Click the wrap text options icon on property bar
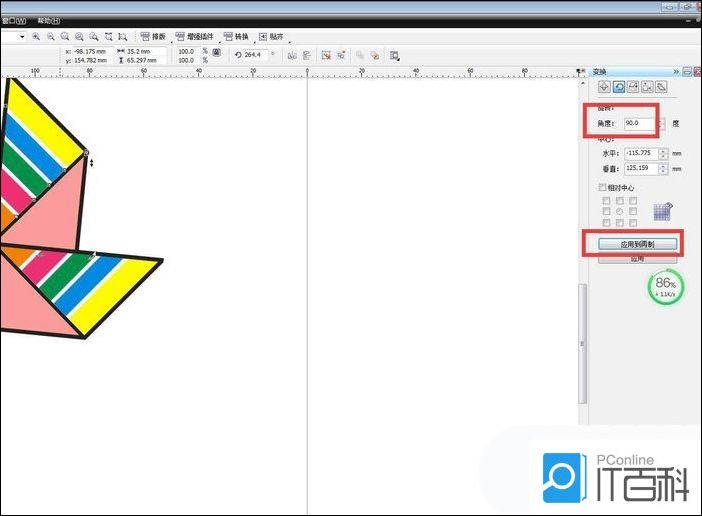The width and height of the screenshot is (702, 516). pos(394,55)
